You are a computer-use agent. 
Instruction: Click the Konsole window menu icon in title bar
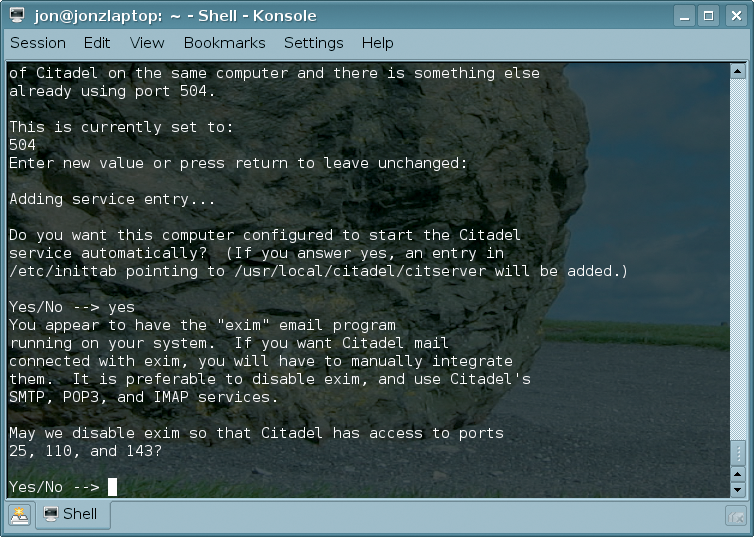pyautogui.click(x=17, y=15)
